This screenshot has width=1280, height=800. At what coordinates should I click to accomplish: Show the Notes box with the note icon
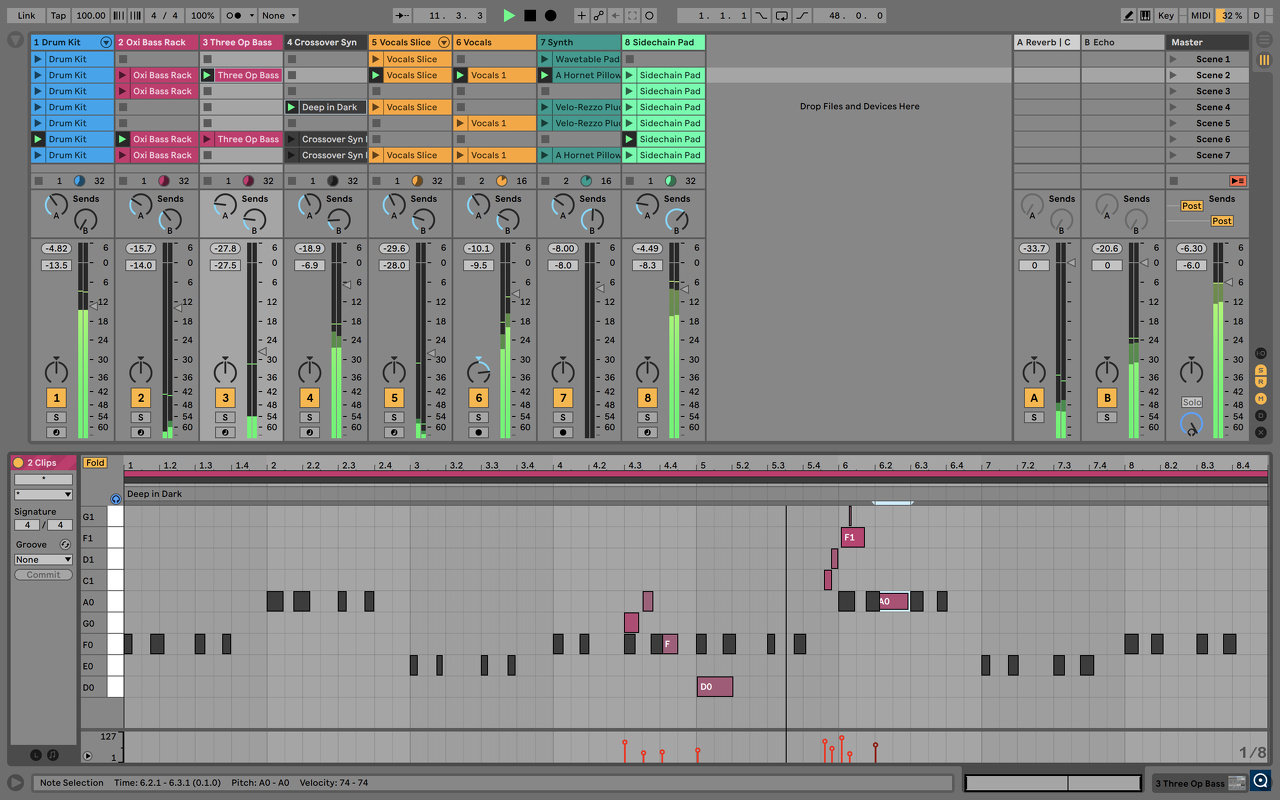pos(53,755)
